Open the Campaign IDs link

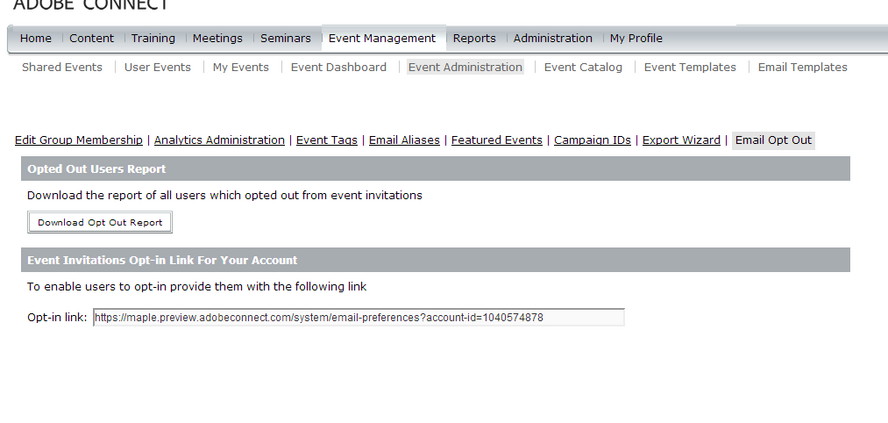[x=592, y=140]
